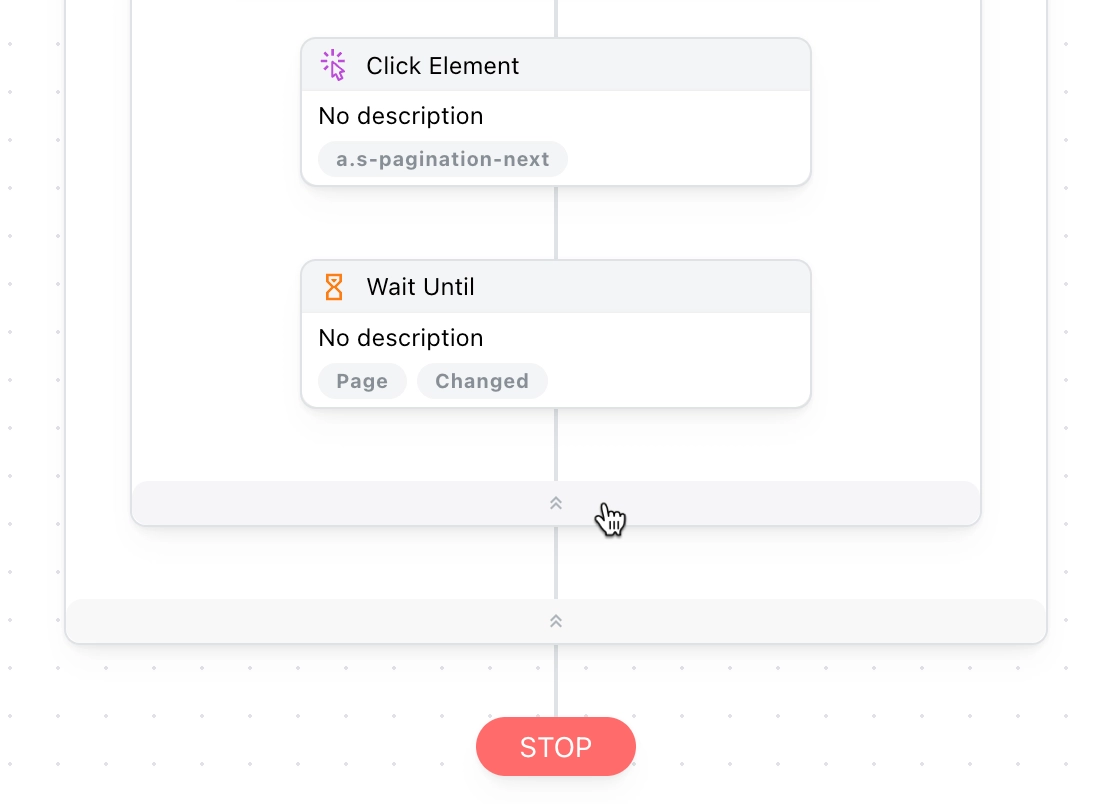The height and width of the screenshot is (804, 1112).
Task: Click connector between inner and outer collapse bars
Action: (x=556, y=563)
